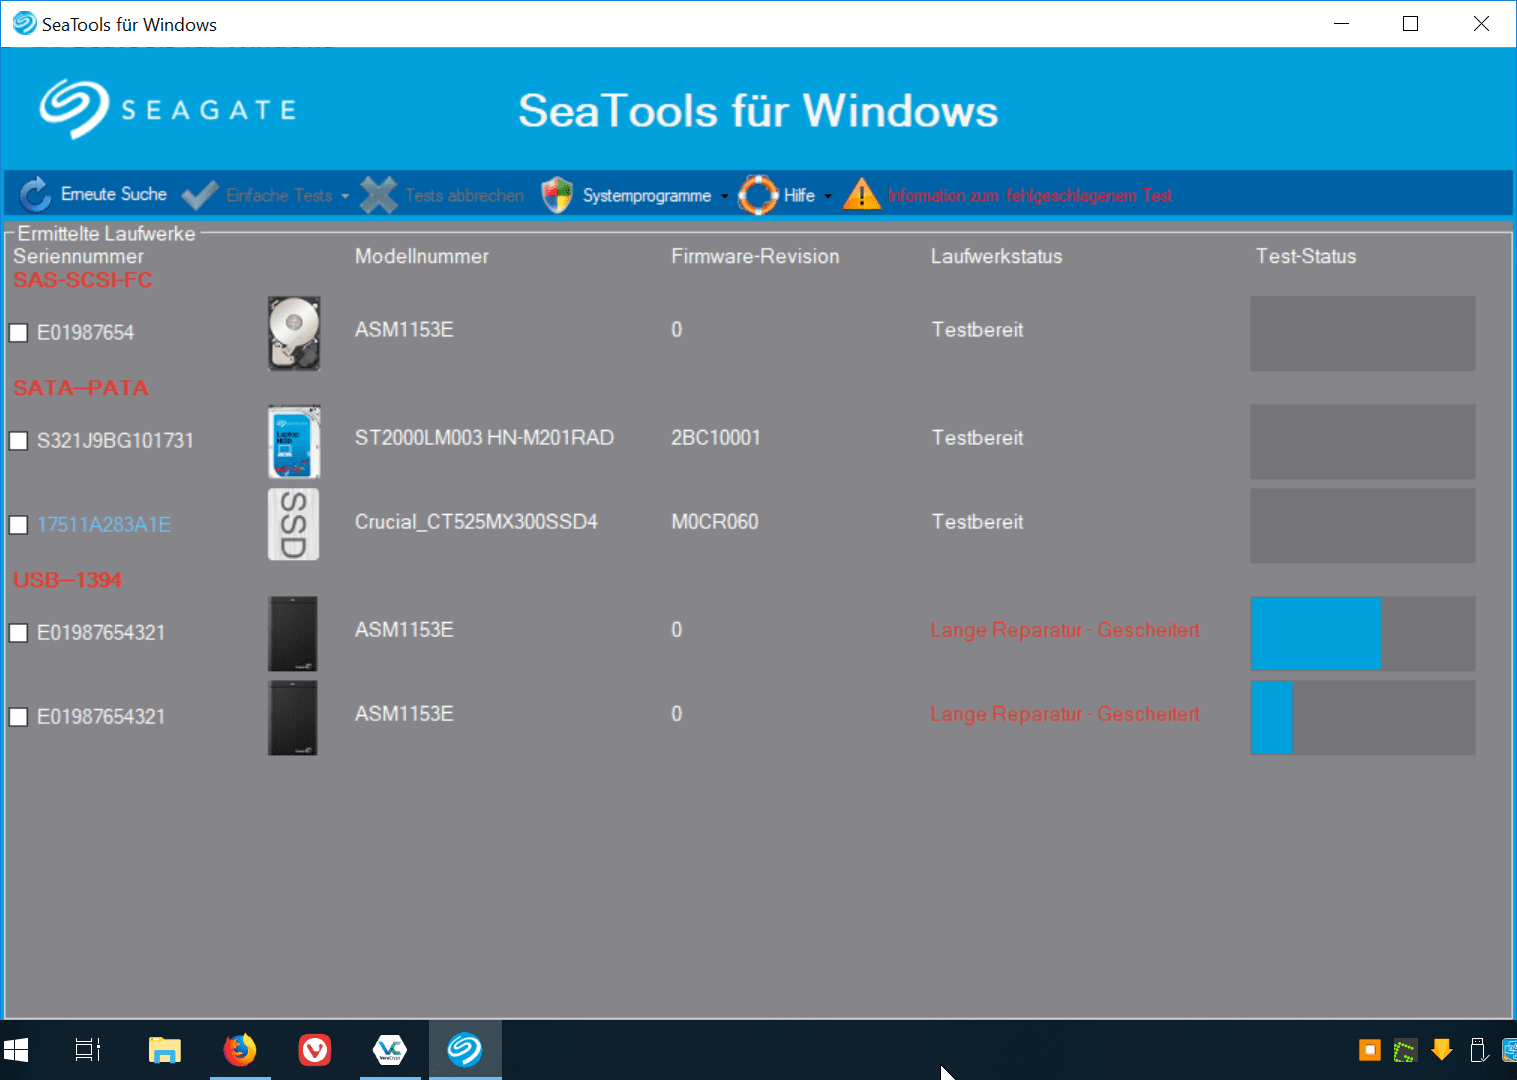This screenshot has width=1517, height=1080.
Task: Click the SATA--PATA category label
Action: (x=81, y=388)
